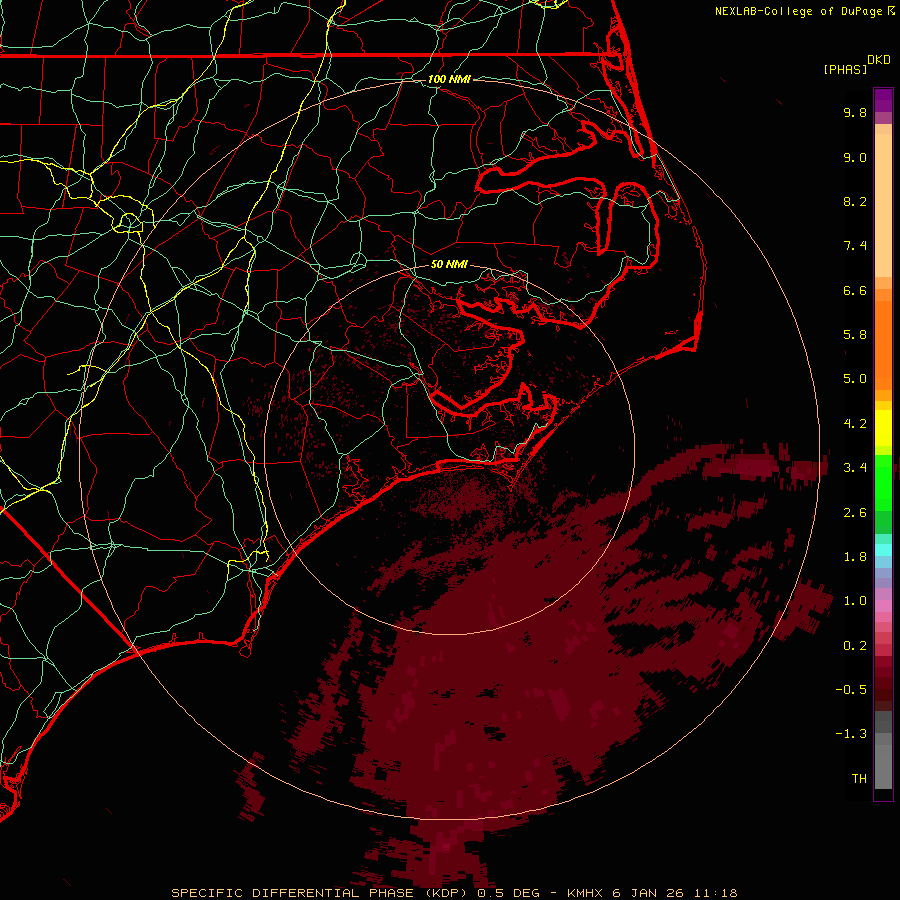Click the 9.8 value on color scale

[x=855, y=112]
